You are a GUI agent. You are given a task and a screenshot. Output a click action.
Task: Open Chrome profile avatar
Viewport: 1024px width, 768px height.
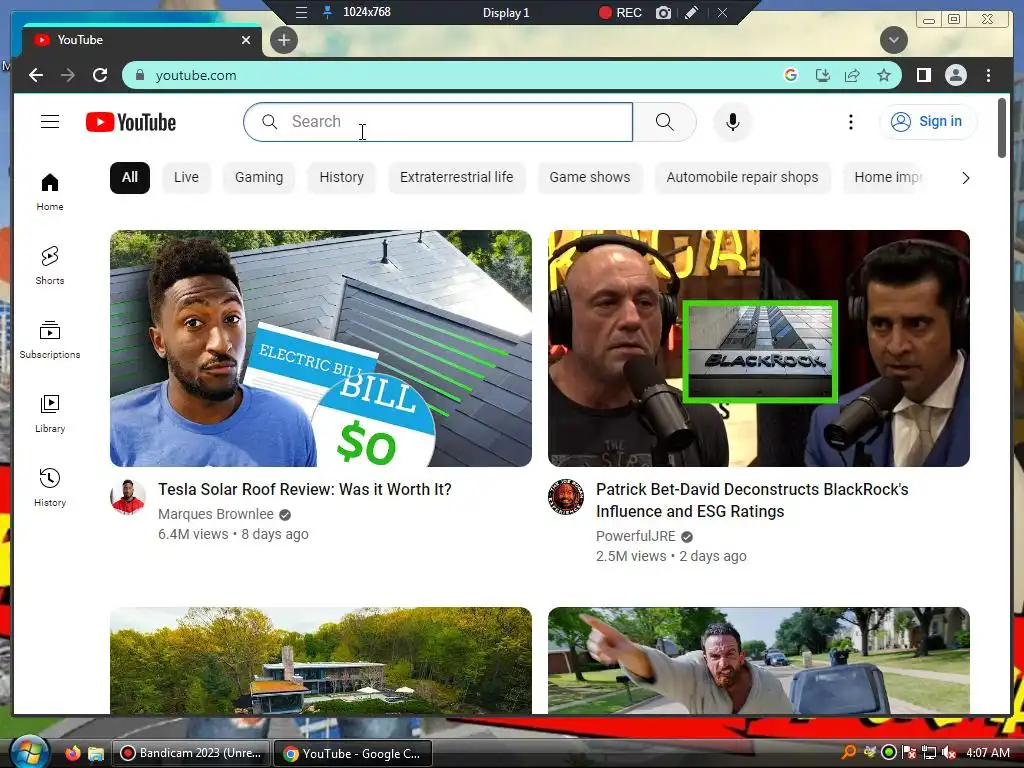click(x=955, y=75)
